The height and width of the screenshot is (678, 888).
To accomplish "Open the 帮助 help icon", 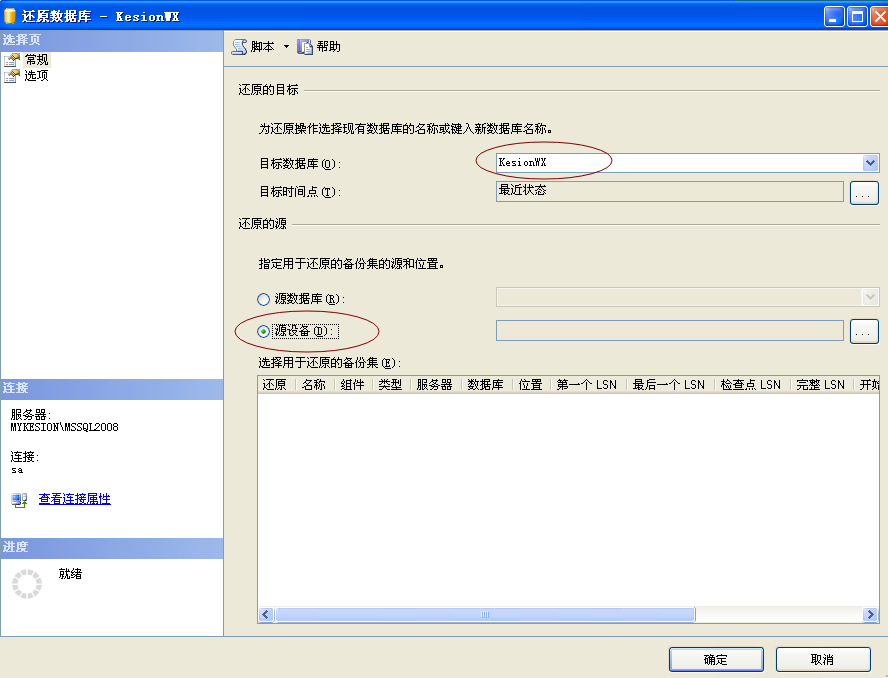I will pyautogui.click(x=305, y=47).
